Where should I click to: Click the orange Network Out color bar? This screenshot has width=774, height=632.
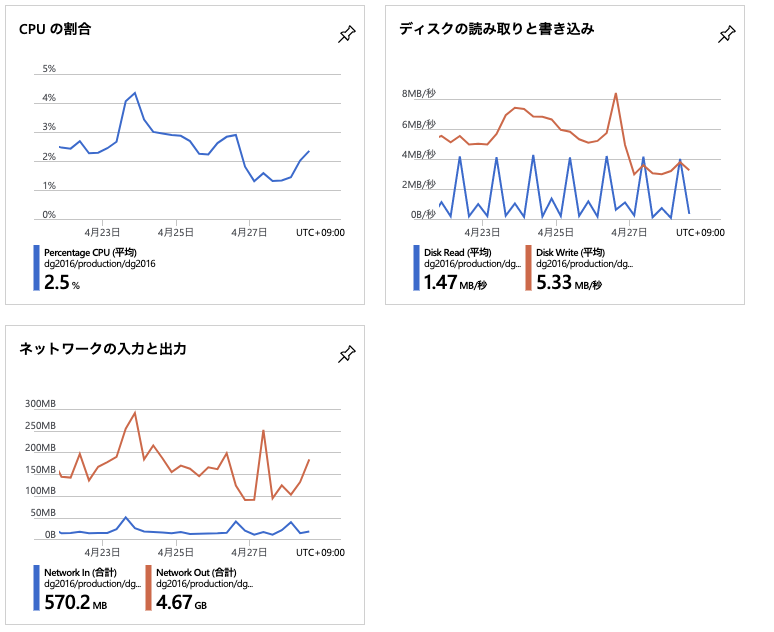pyautogui.click(x=149, y=588)
